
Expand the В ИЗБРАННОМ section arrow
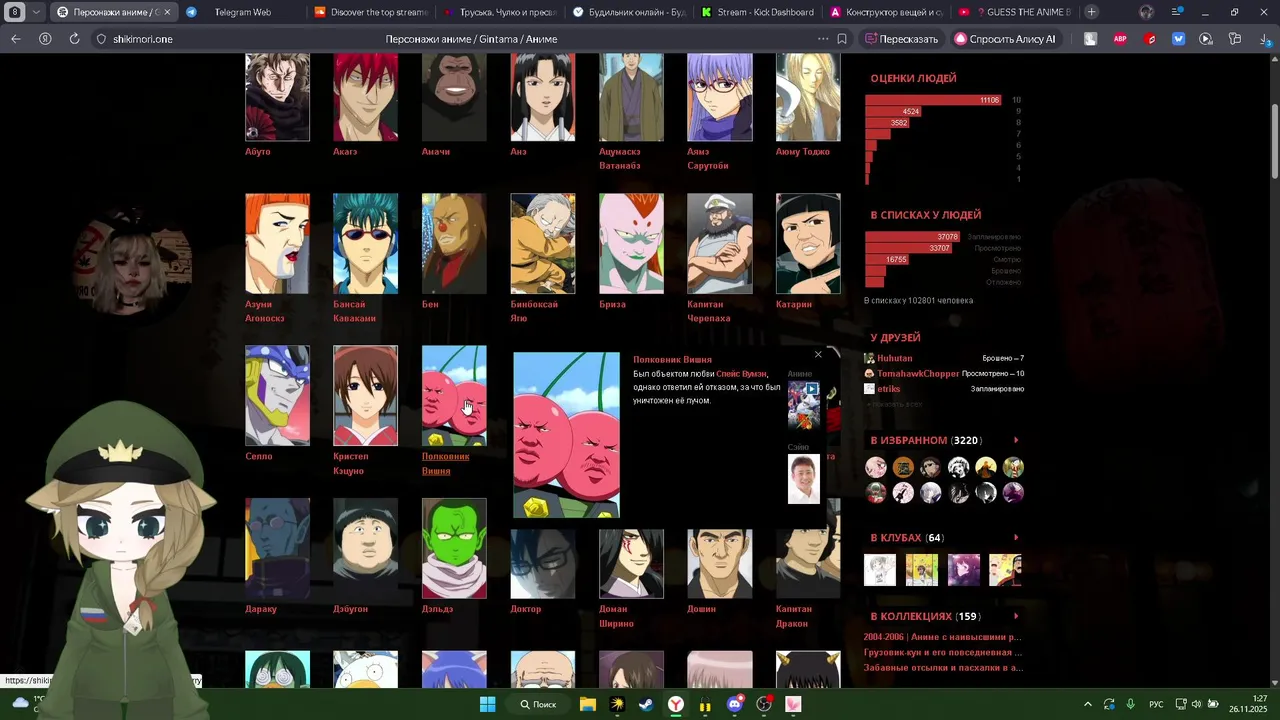tap(1016, 440)
